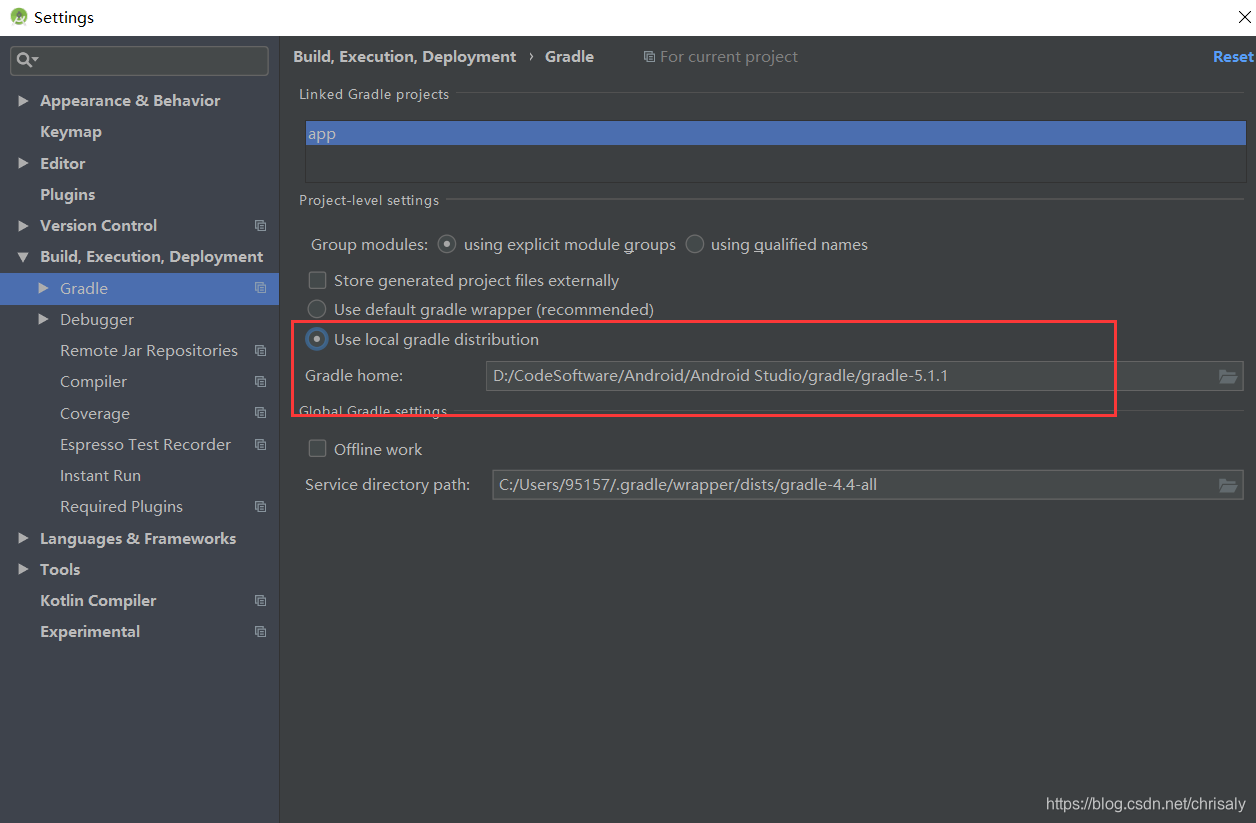Click project-level icon next to Version Control

pyautogui.click(x=260, y=226)
